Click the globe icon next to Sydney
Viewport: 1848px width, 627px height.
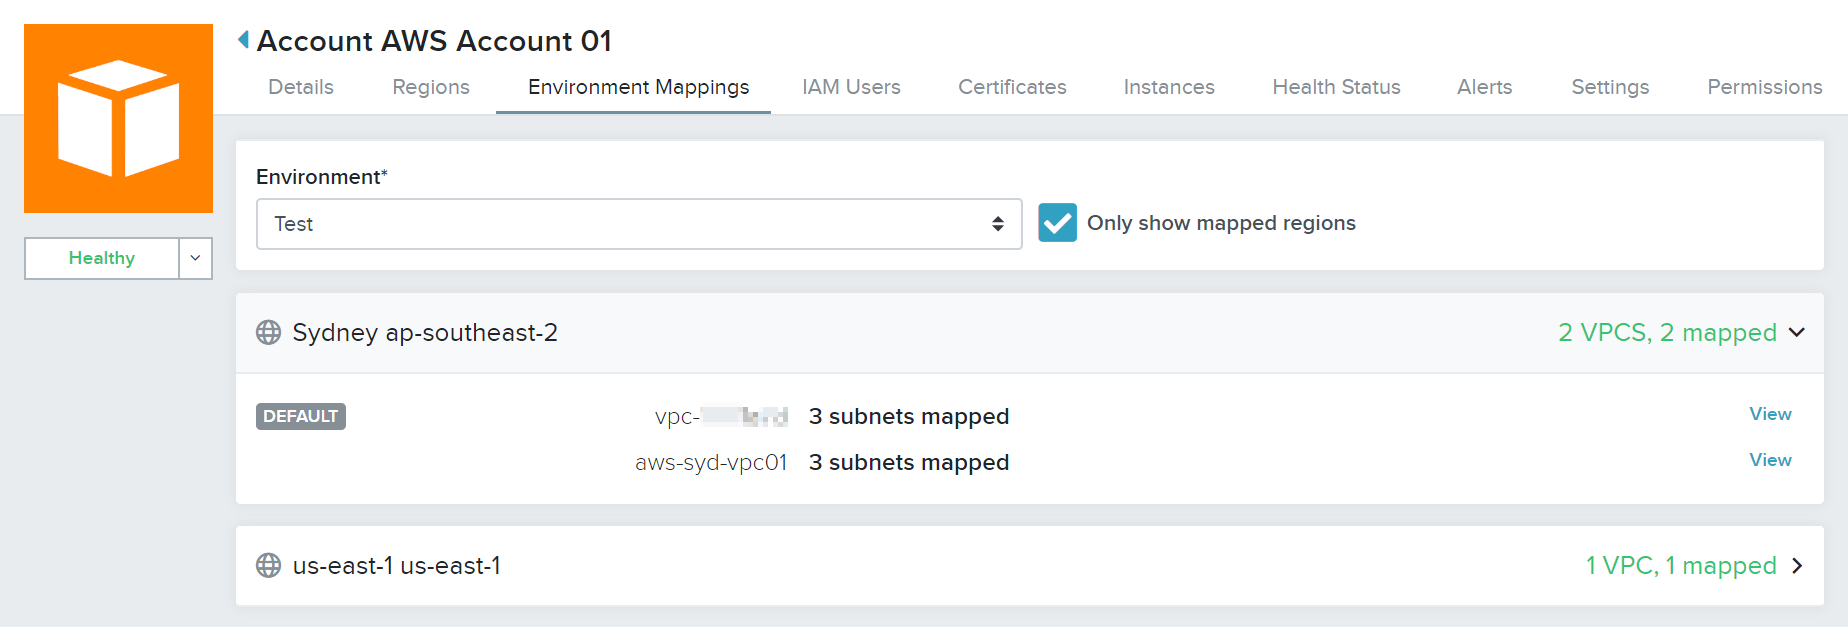point(269,332)
